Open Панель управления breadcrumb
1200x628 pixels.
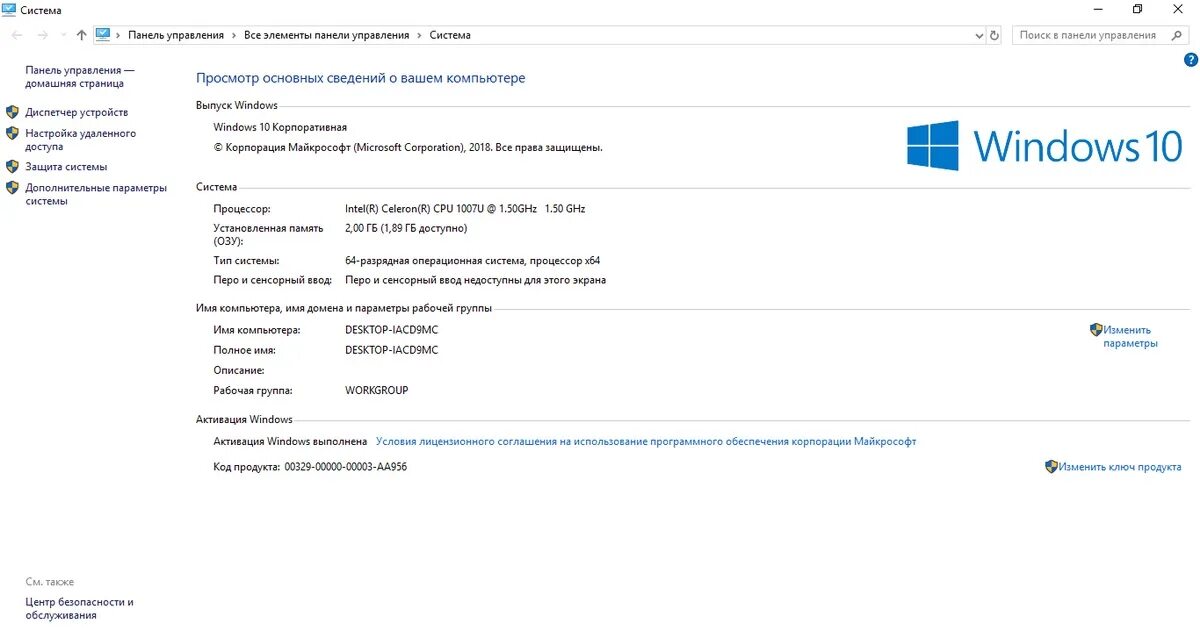[176, 35]
